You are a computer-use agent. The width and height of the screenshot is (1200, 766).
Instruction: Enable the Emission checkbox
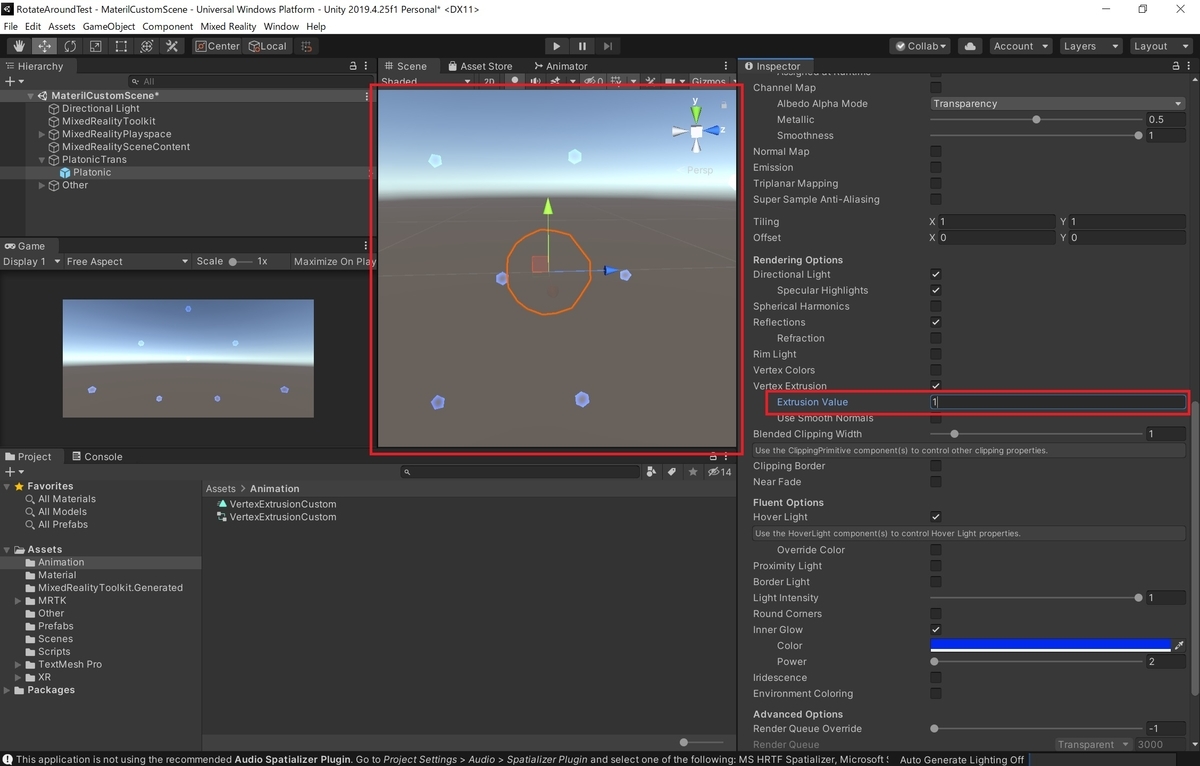936,168
